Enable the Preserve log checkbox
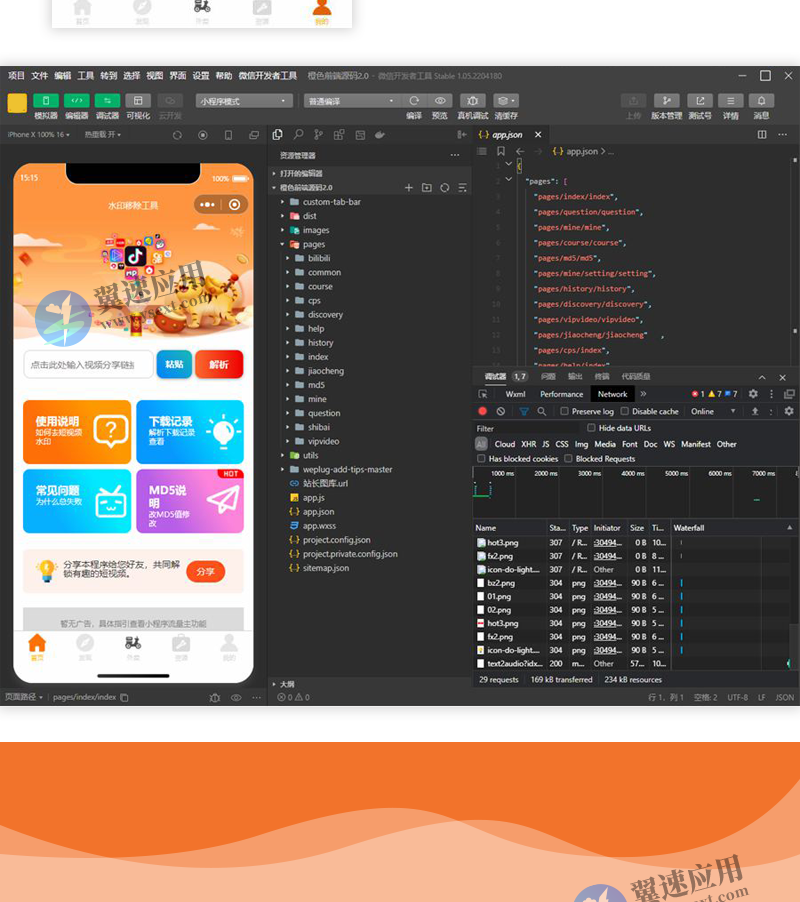The width and height of the screenshot is (800, 902). (565, 411)
